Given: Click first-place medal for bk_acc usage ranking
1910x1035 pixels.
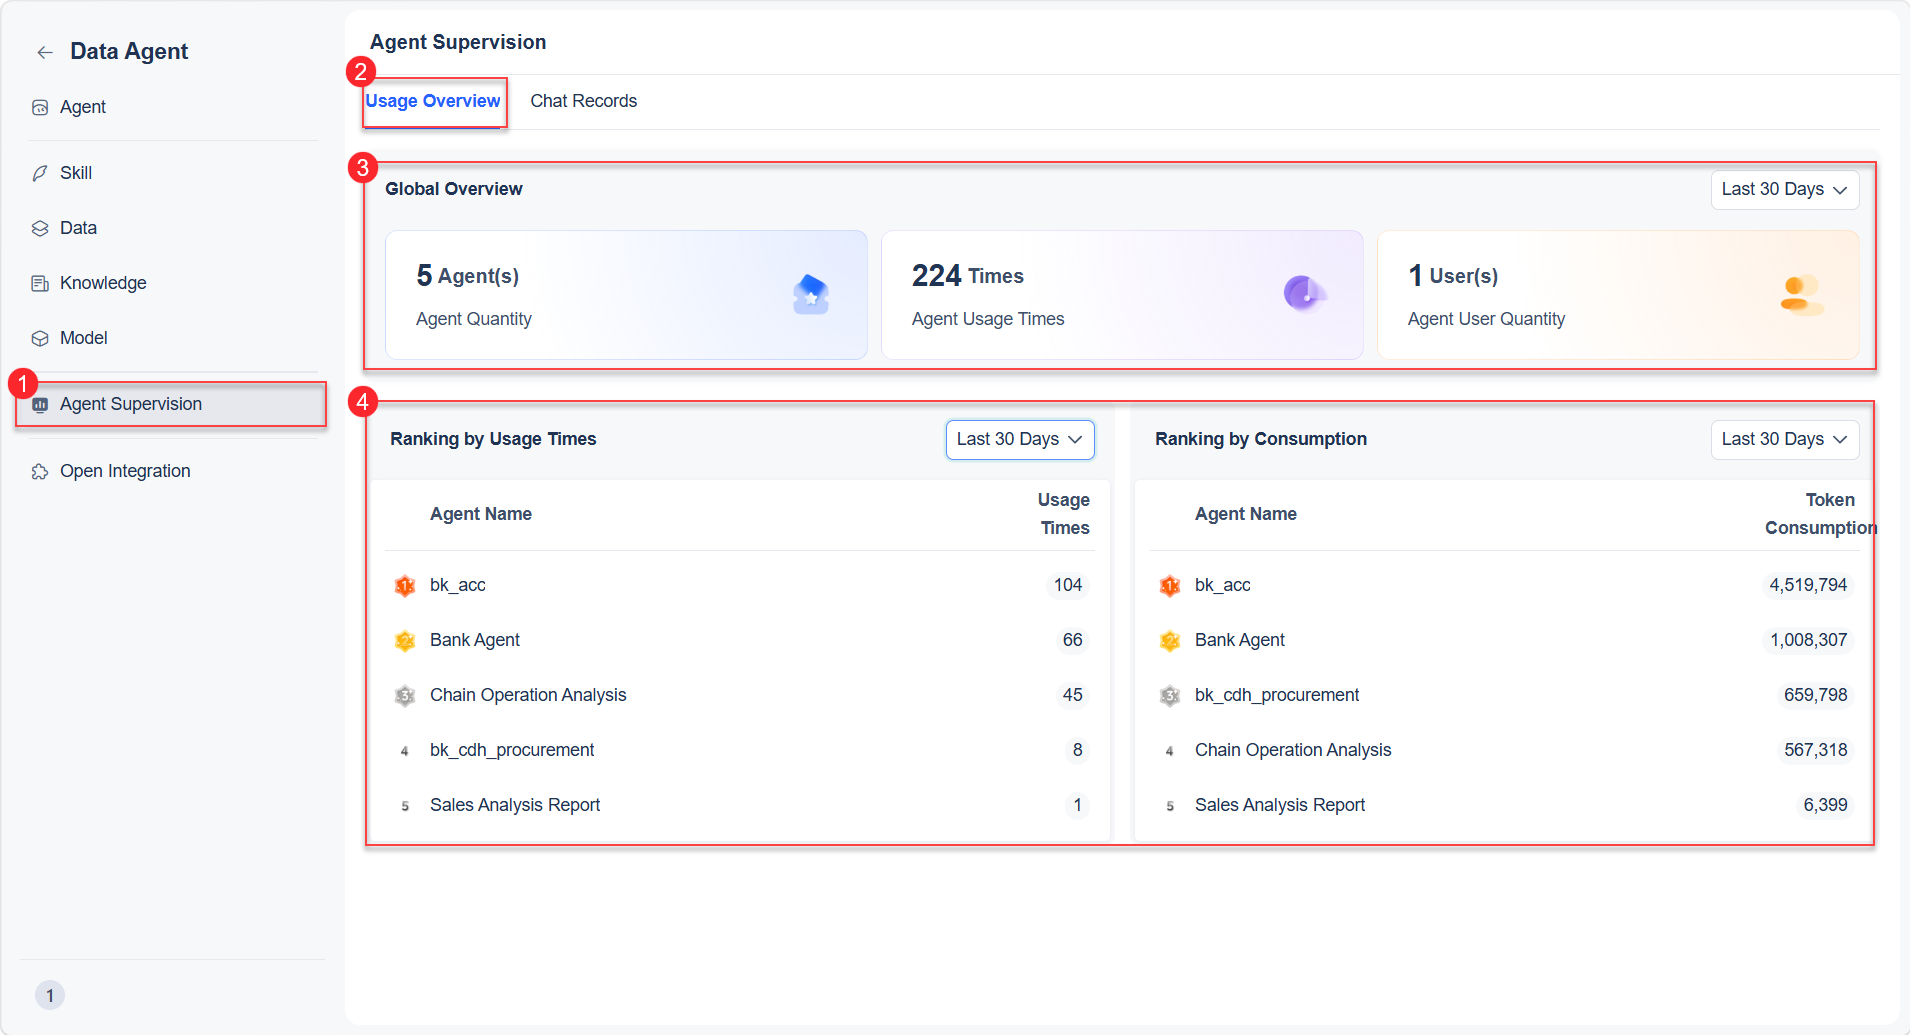Looking at the screenshot, I should point(405,586).
